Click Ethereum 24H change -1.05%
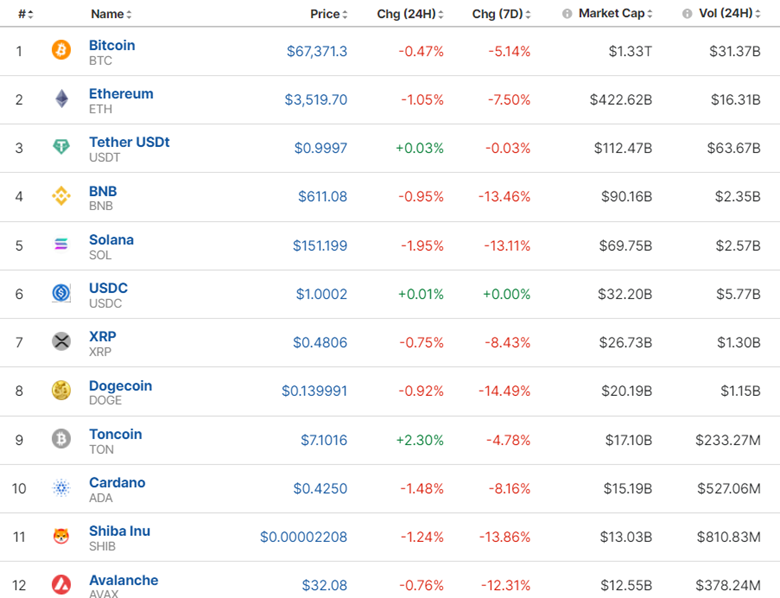Viewport: 780px width, 598px height. pyautogui.click(x=422, y=100)
